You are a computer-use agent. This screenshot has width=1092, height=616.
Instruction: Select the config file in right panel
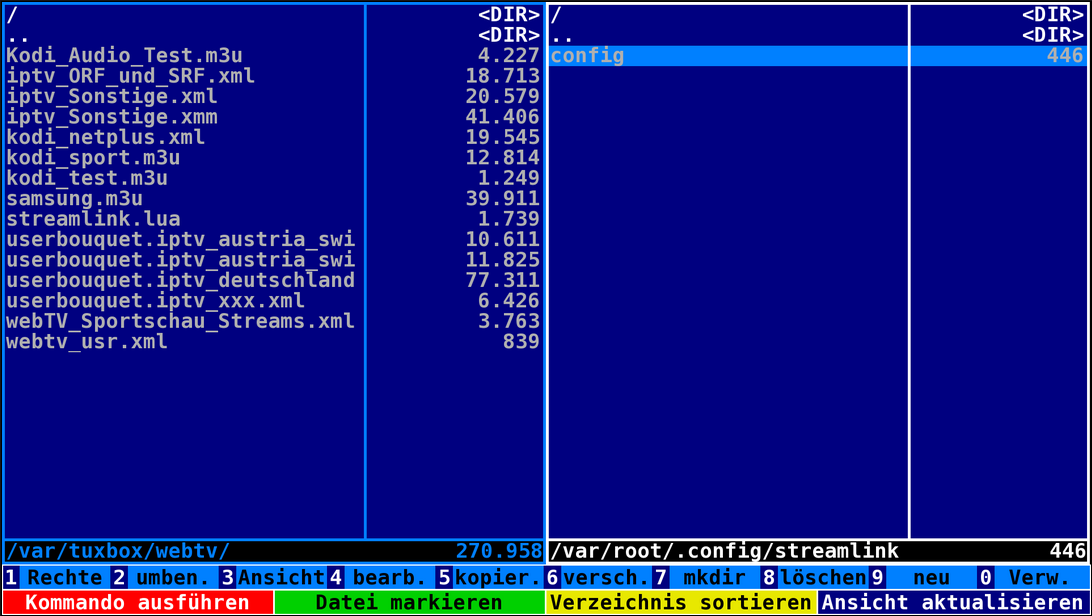pyautogui.click(x=587, y=56)
